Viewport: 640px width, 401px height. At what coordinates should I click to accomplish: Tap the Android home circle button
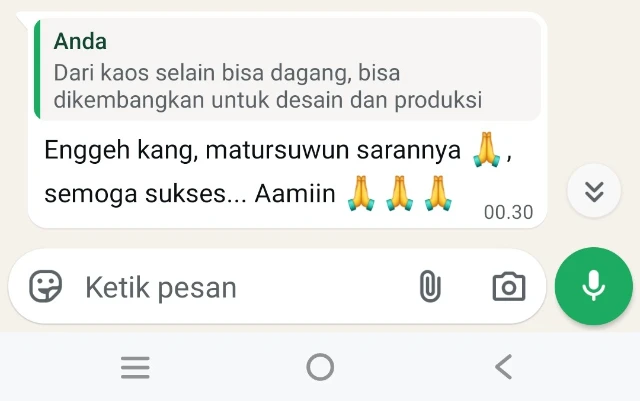tap(320, 367)
